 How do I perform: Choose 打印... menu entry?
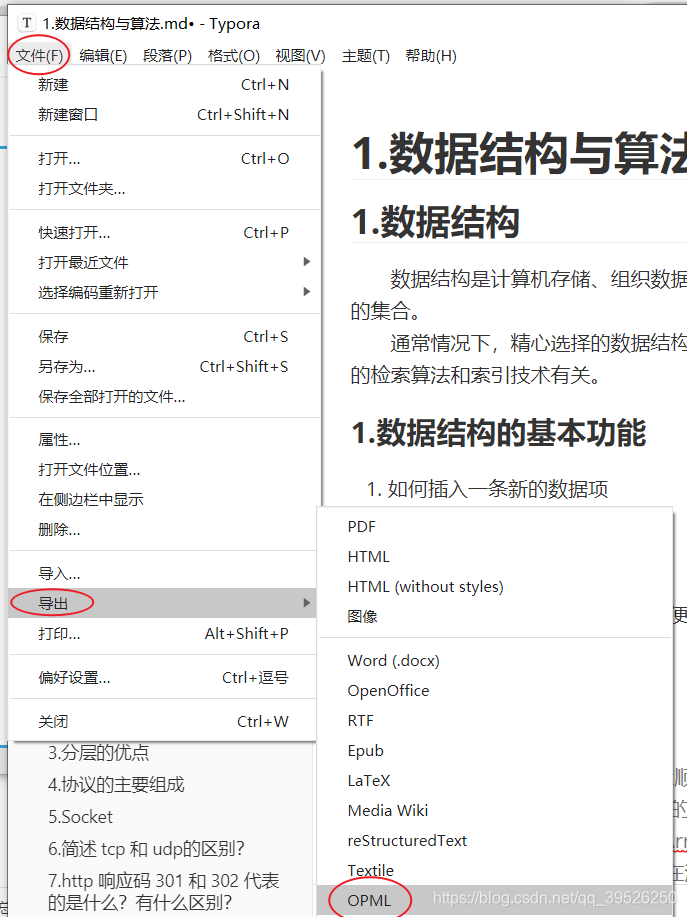tap(163, 633)
